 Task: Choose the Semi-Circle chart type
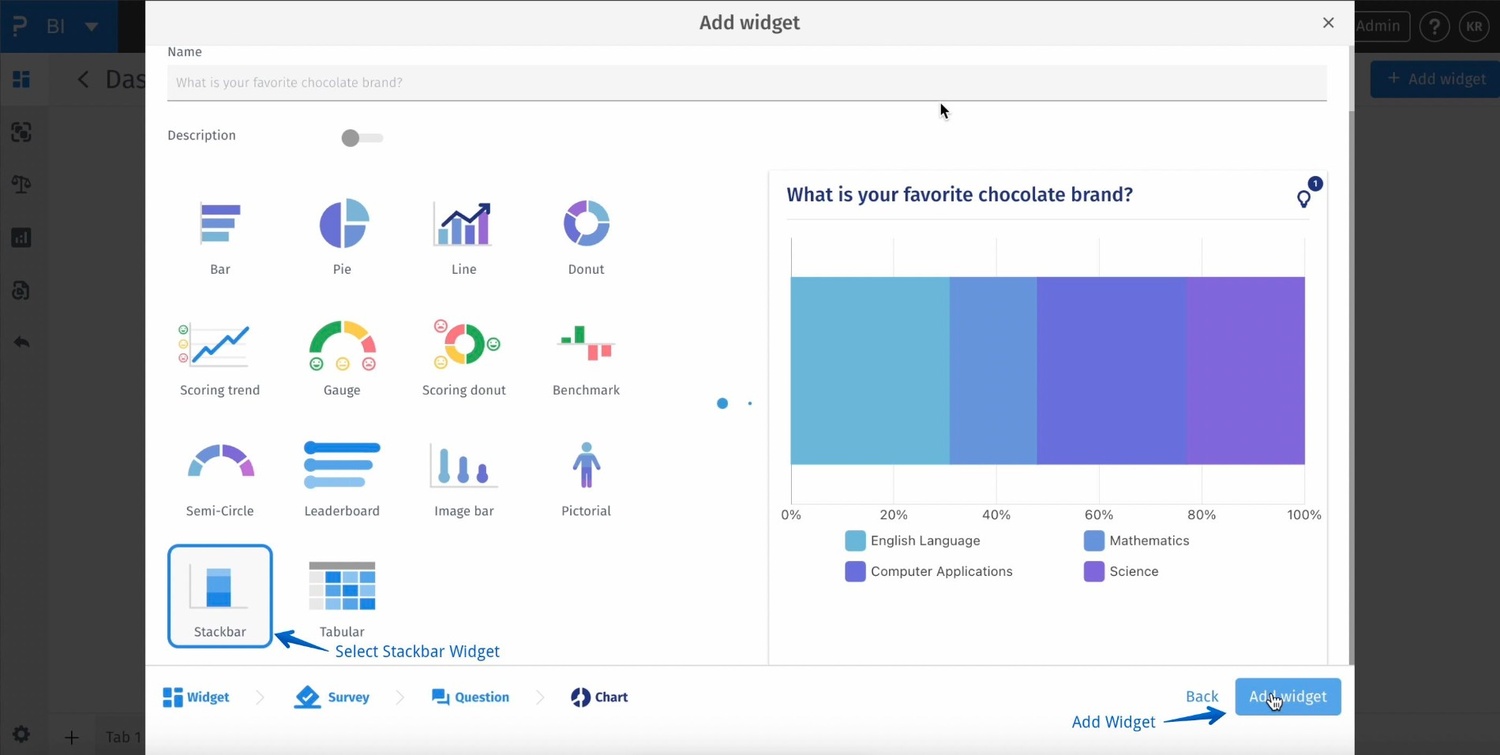[x=219, y=463]
